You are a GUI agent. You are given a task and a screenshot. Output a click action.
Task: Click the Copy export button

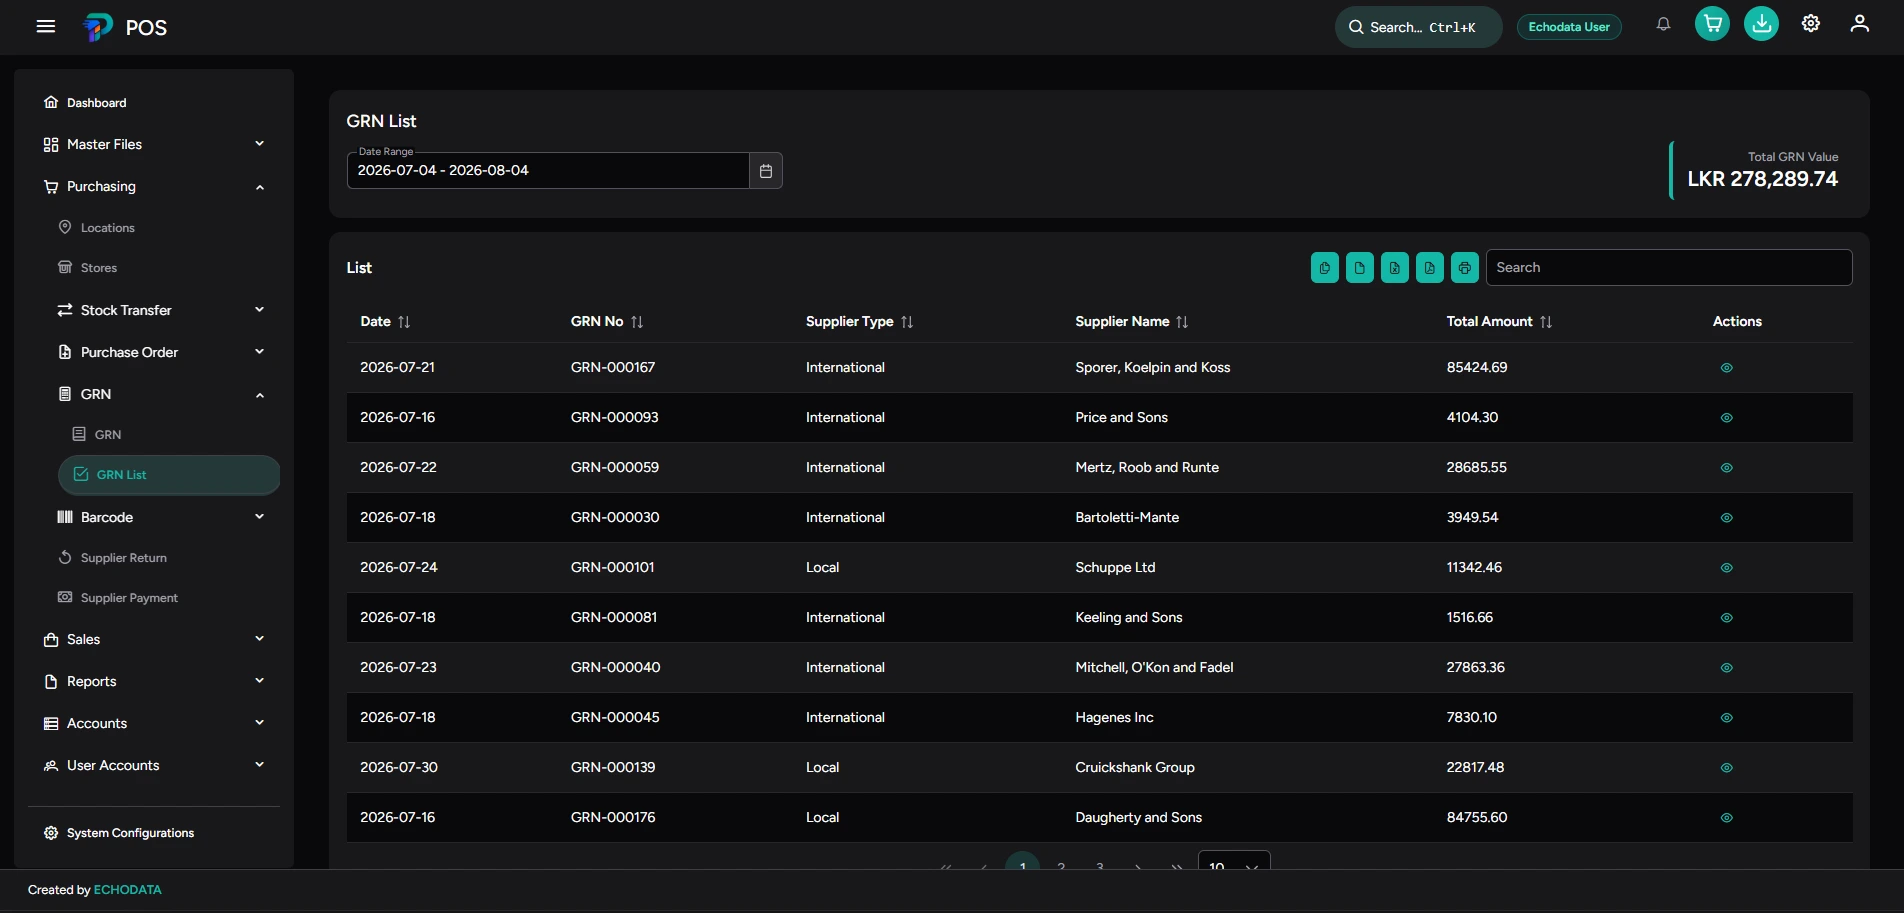[1325, 268]
